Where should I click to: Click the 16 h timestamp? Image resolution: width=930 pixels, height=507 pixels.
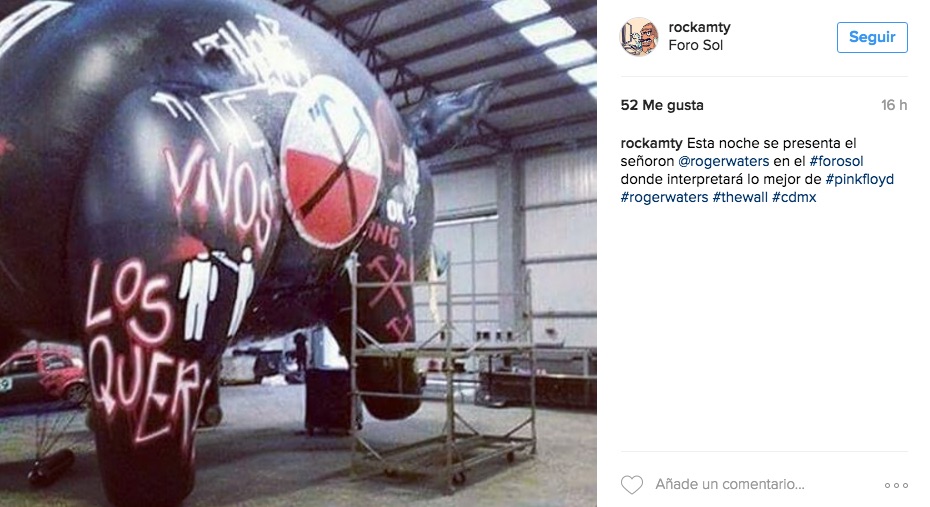894,105
